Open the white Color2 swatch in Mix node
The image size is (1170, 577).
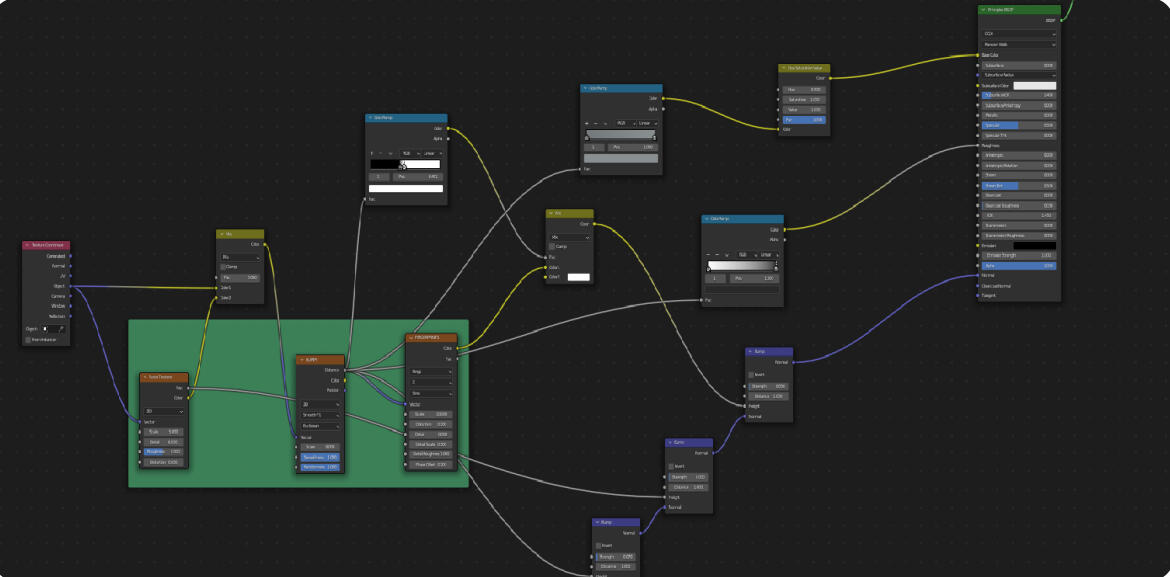[x=578, y=277]
